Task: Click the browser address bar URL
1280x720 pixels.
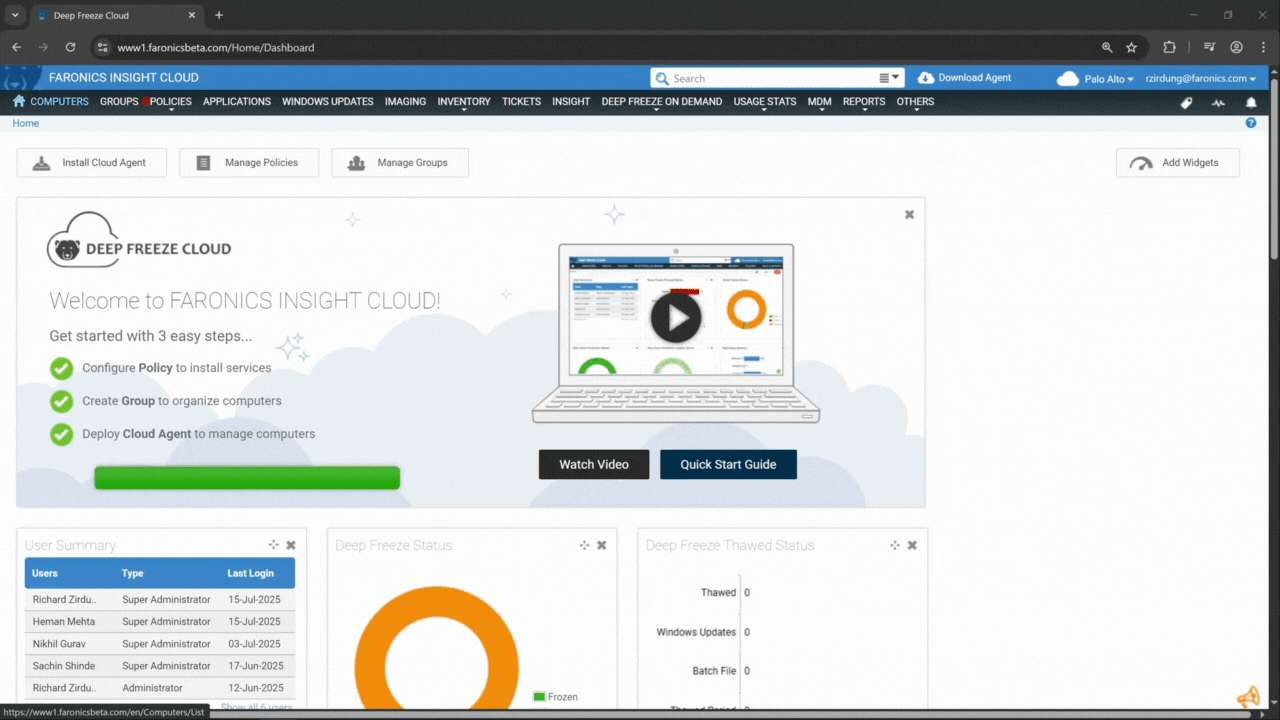Action: click(x=216, y=47)
